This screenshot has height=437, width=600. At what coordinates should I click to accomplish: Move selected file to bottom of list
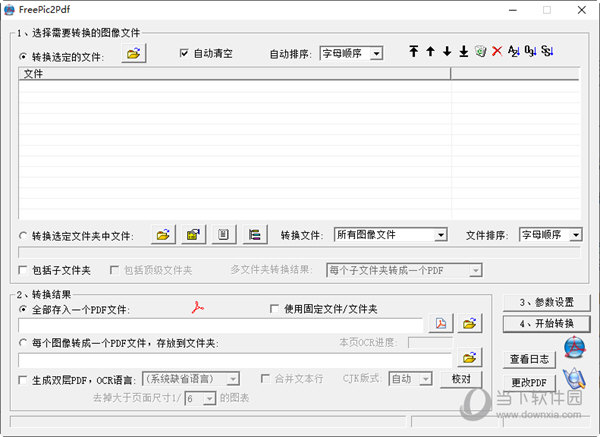(x=464, y=51)
